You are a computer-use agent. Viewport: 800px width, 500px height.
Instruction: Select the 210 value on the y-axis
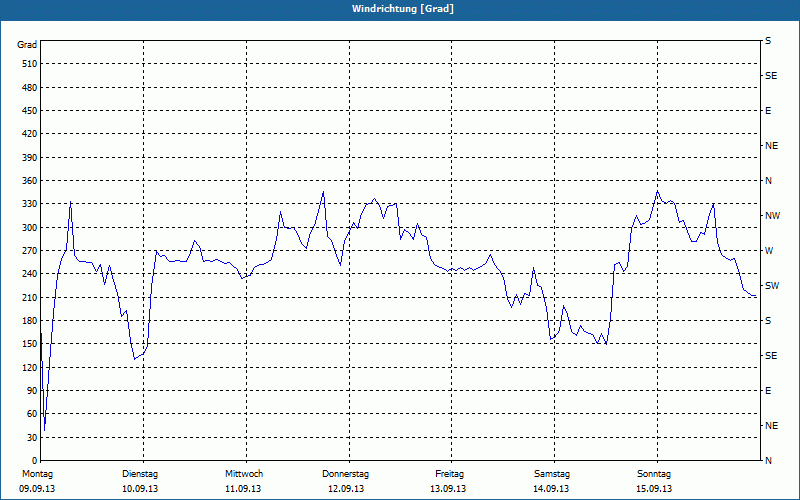[x=30, y=297]
